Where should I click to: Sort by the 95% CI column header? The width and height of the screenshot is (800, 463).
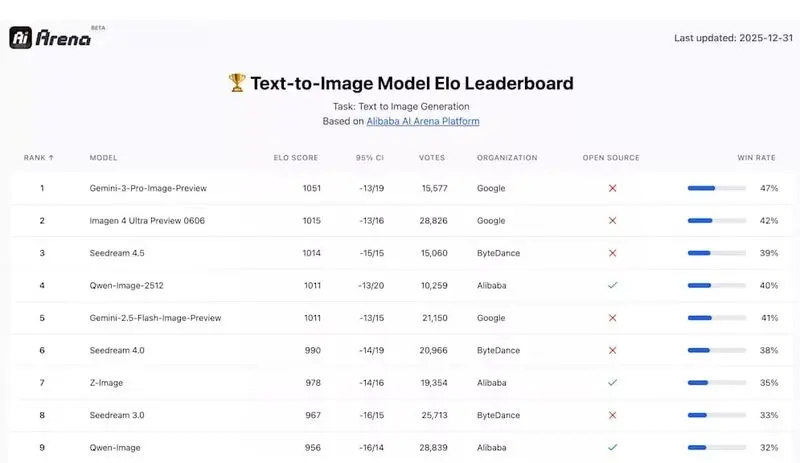point(370,158)
